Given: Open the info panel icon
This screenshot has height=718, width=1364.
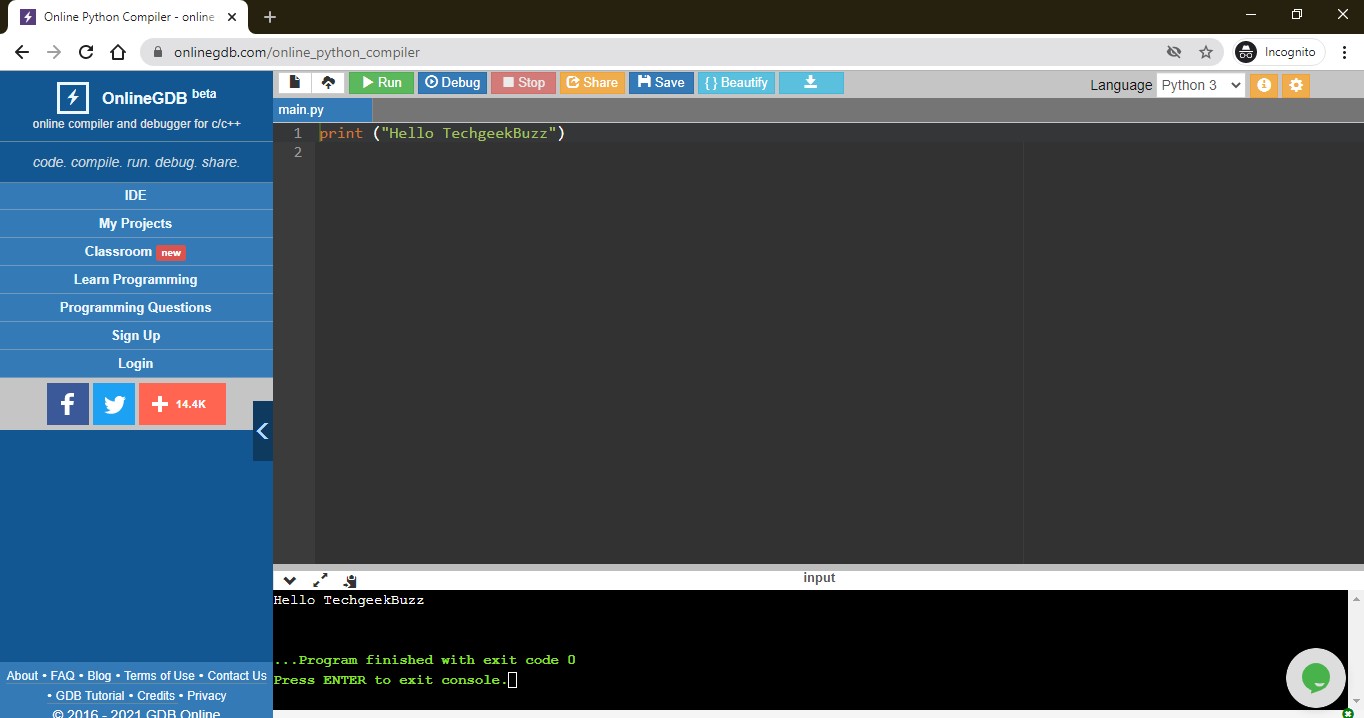Looking at the screenshot, I should click(1262, 86).
